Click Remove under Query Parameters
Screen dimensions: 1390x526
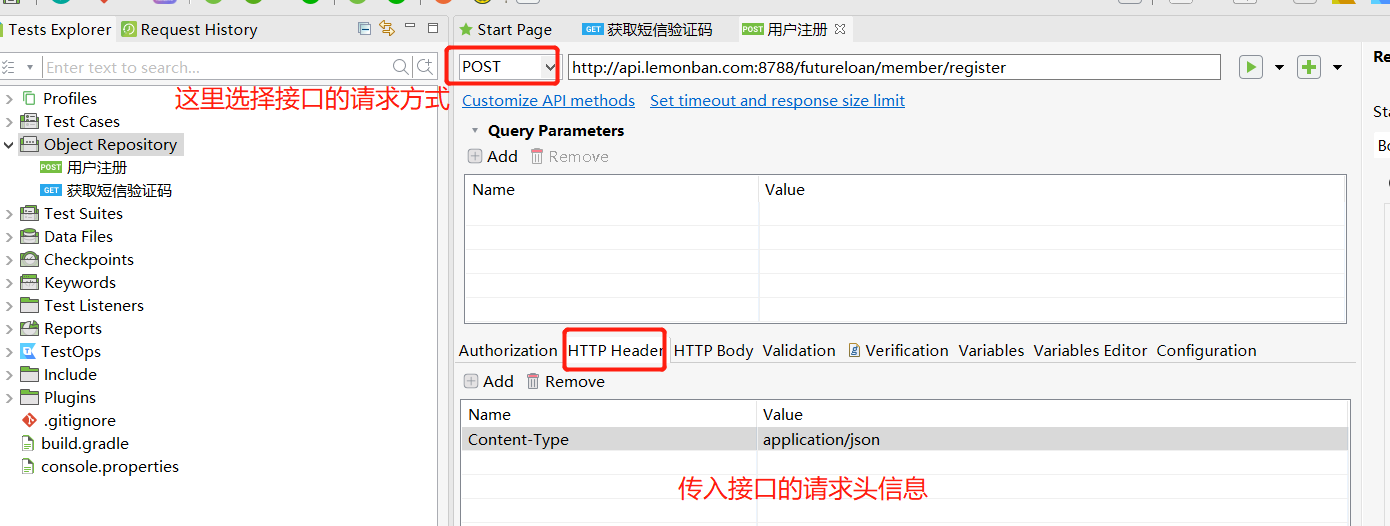tap(569, 156)
